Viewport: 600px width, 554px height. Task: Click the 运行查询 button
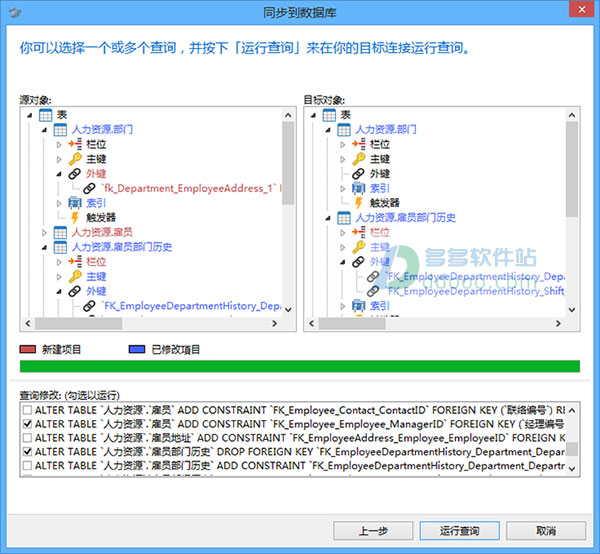click(x=460, y=531)
